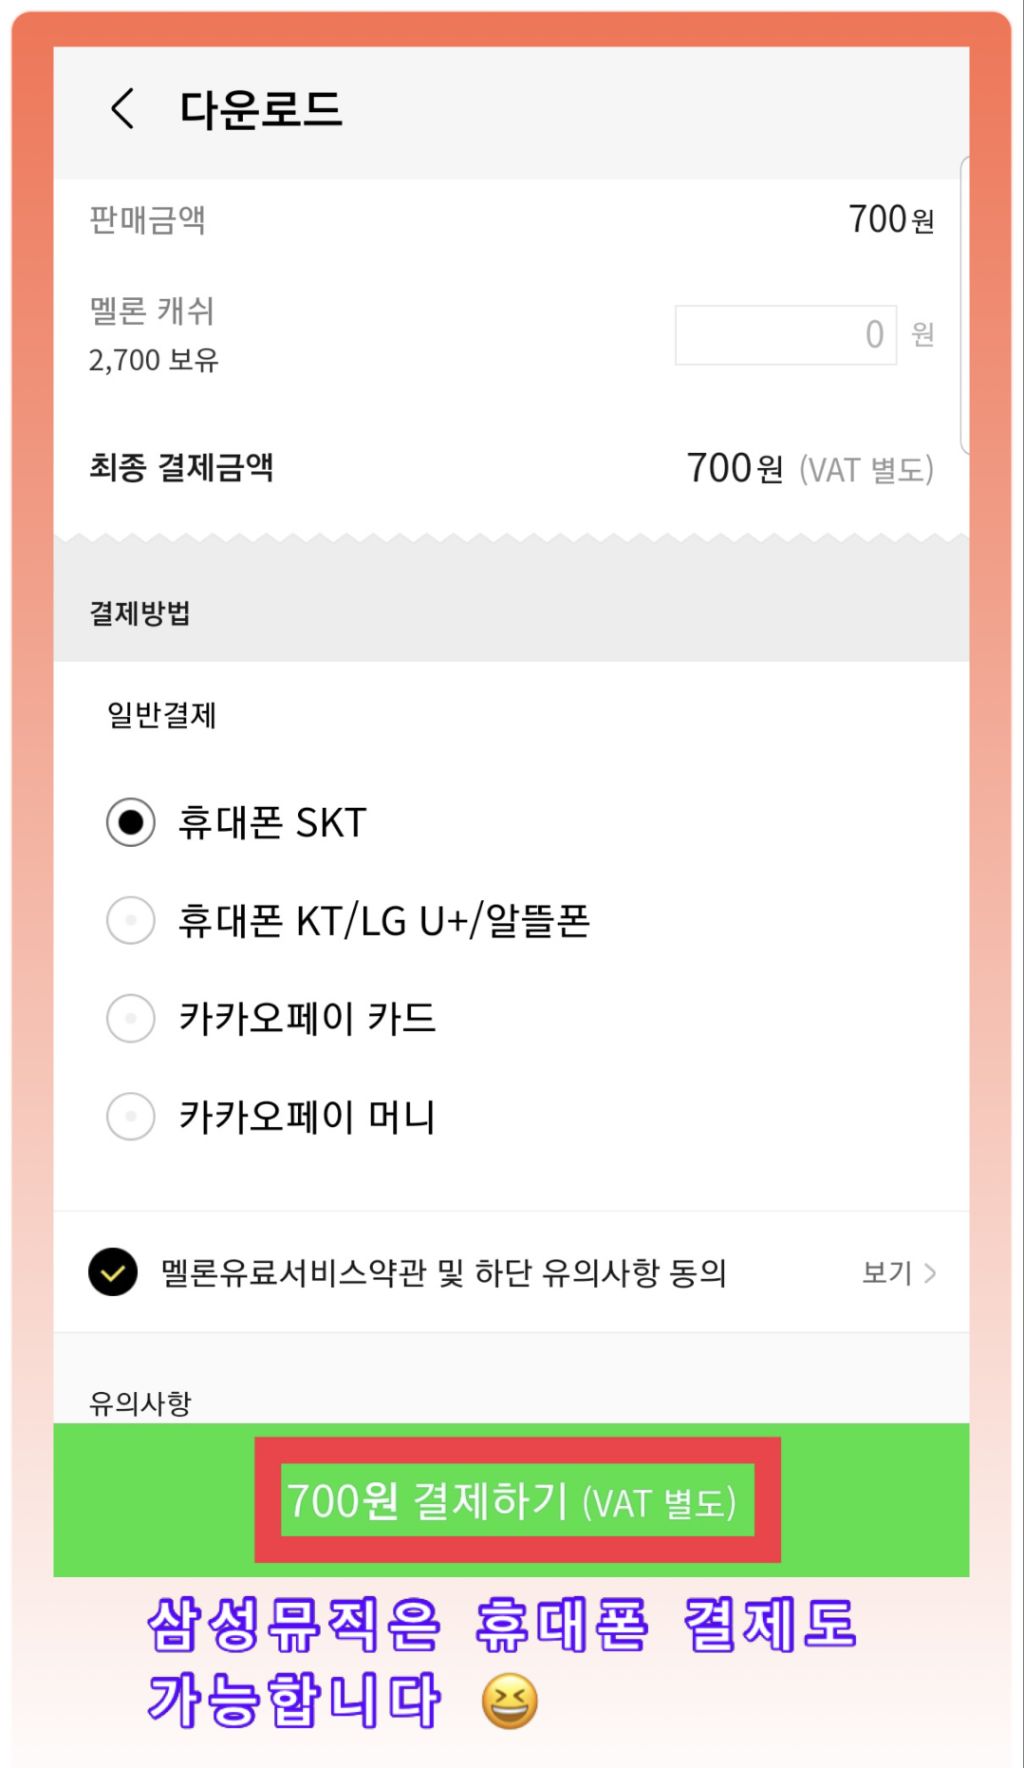Image resolution: width=1024 pixels, height=1768 pixels.
Task: Select 카카오페이 카드 as payment method
Action: (131, 1018)
